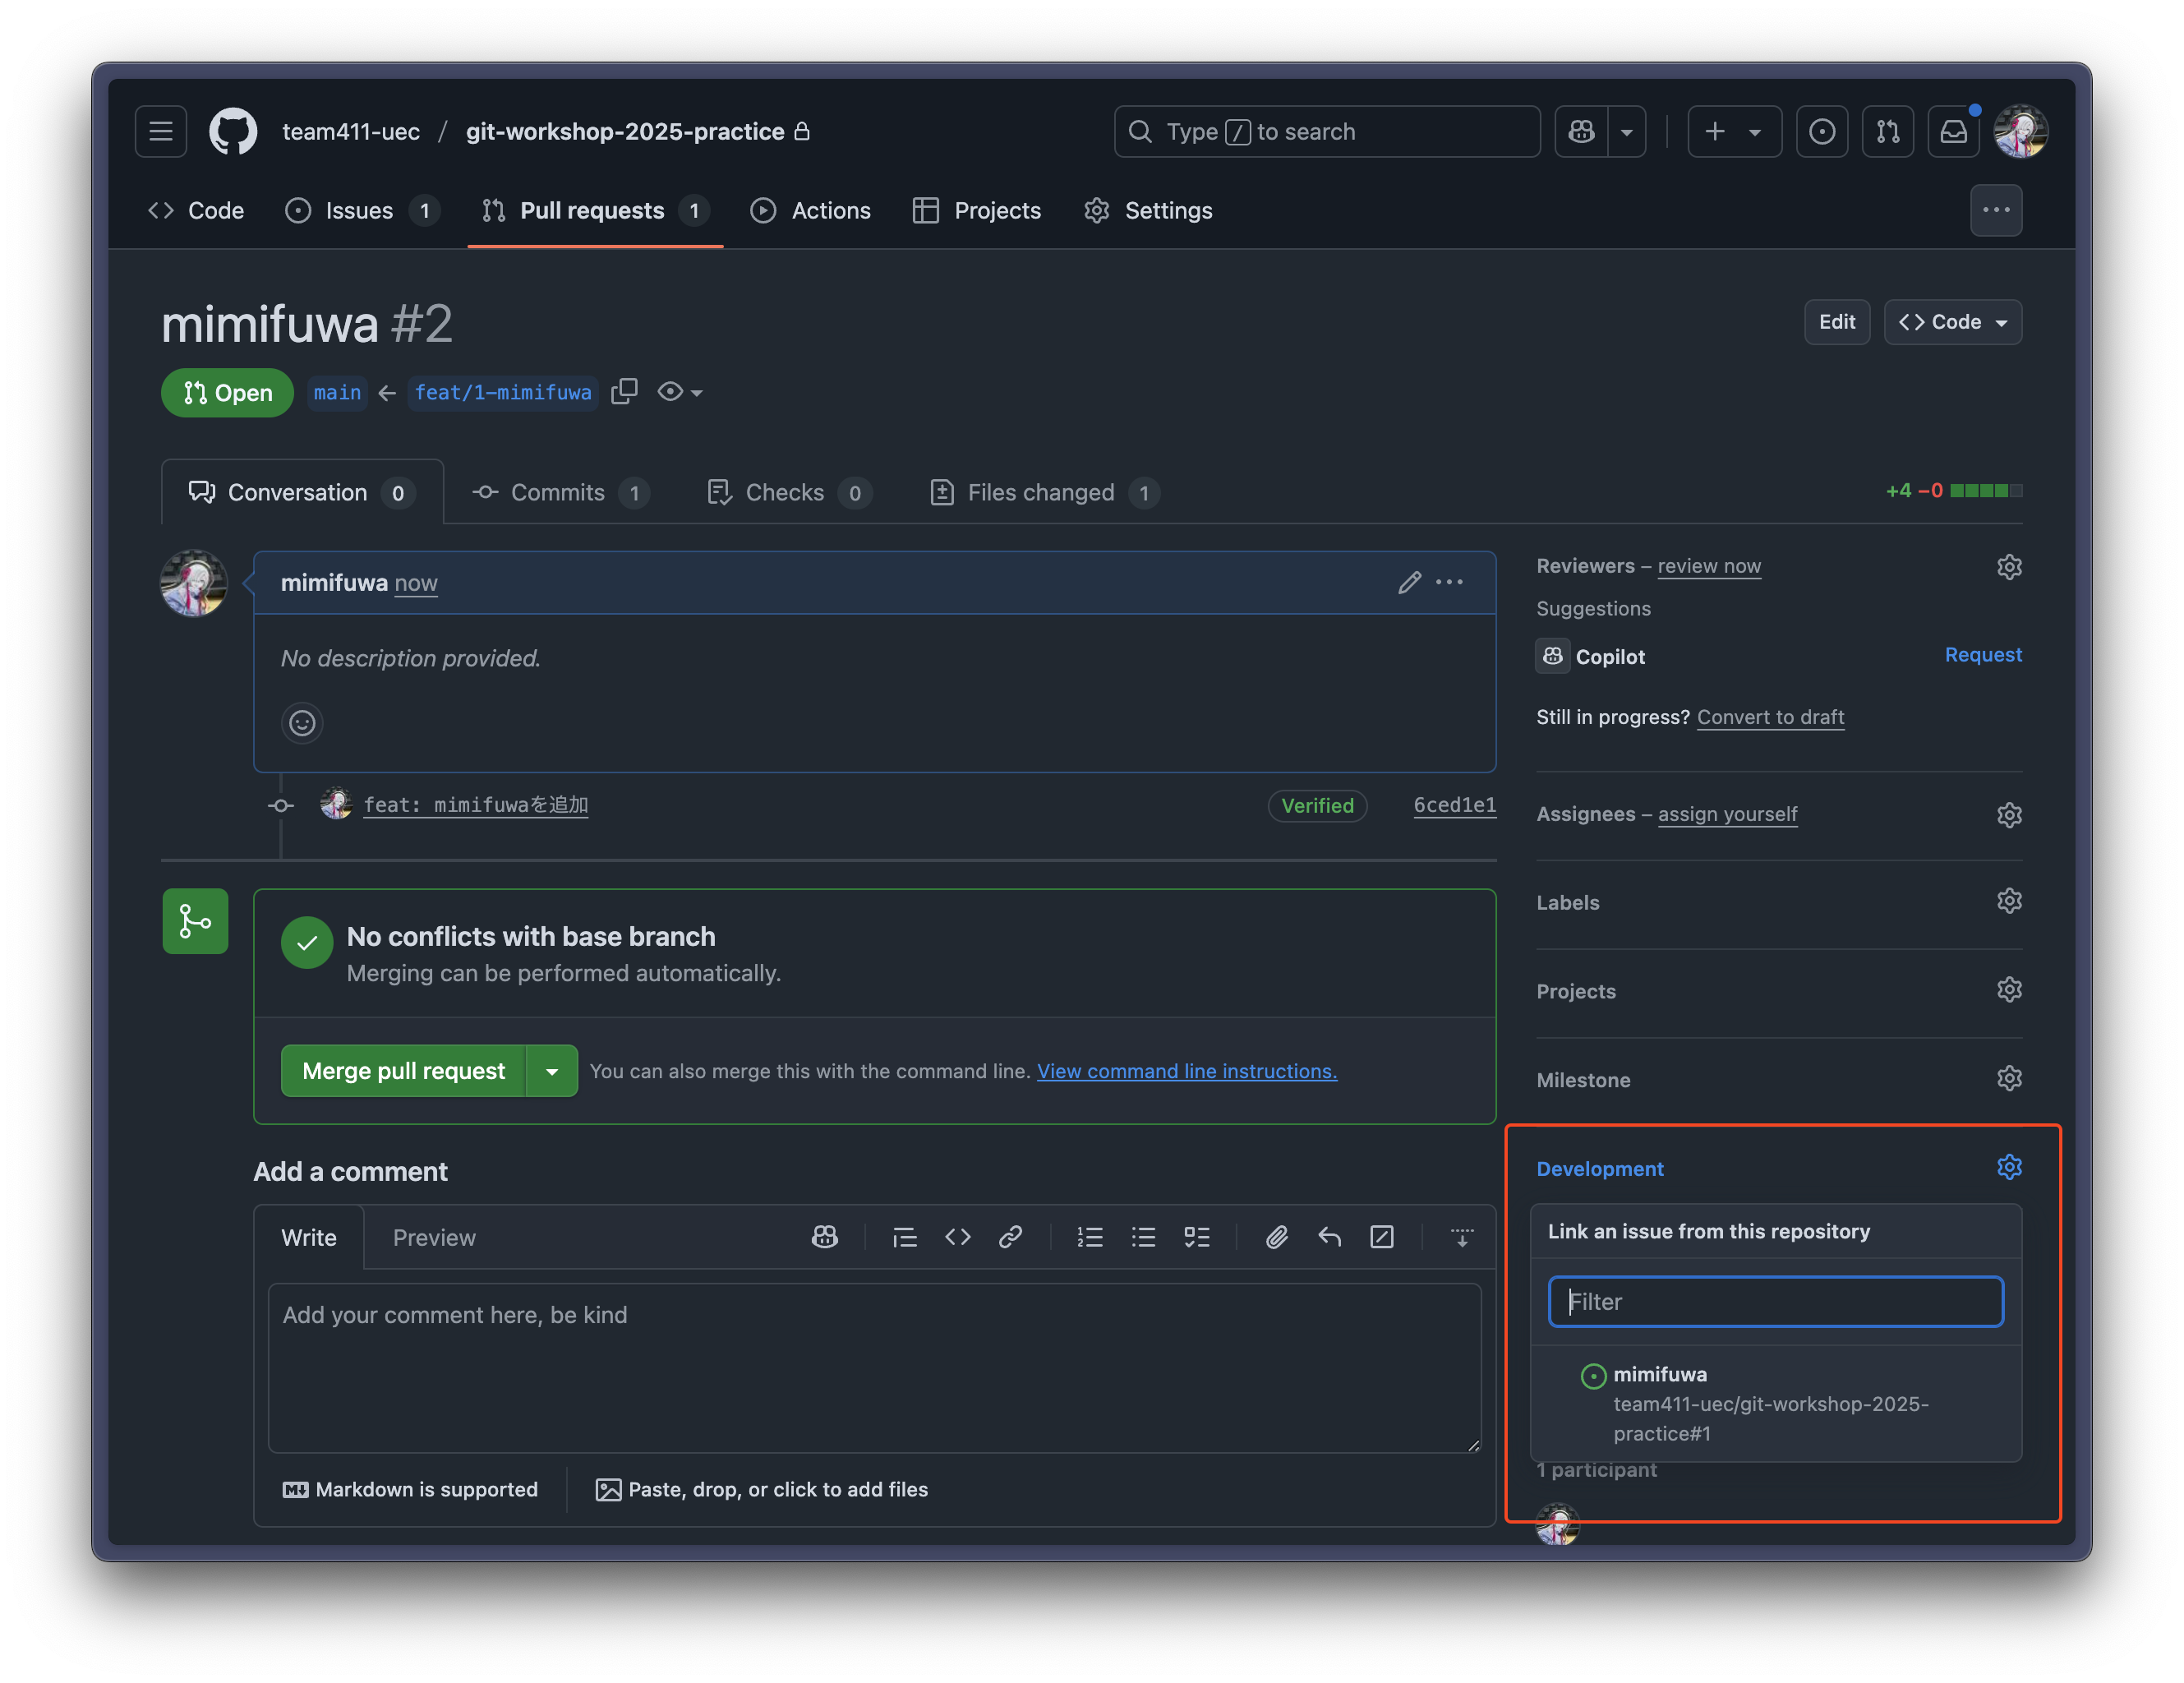Insert numbered list in comment

(1089, 1237)
